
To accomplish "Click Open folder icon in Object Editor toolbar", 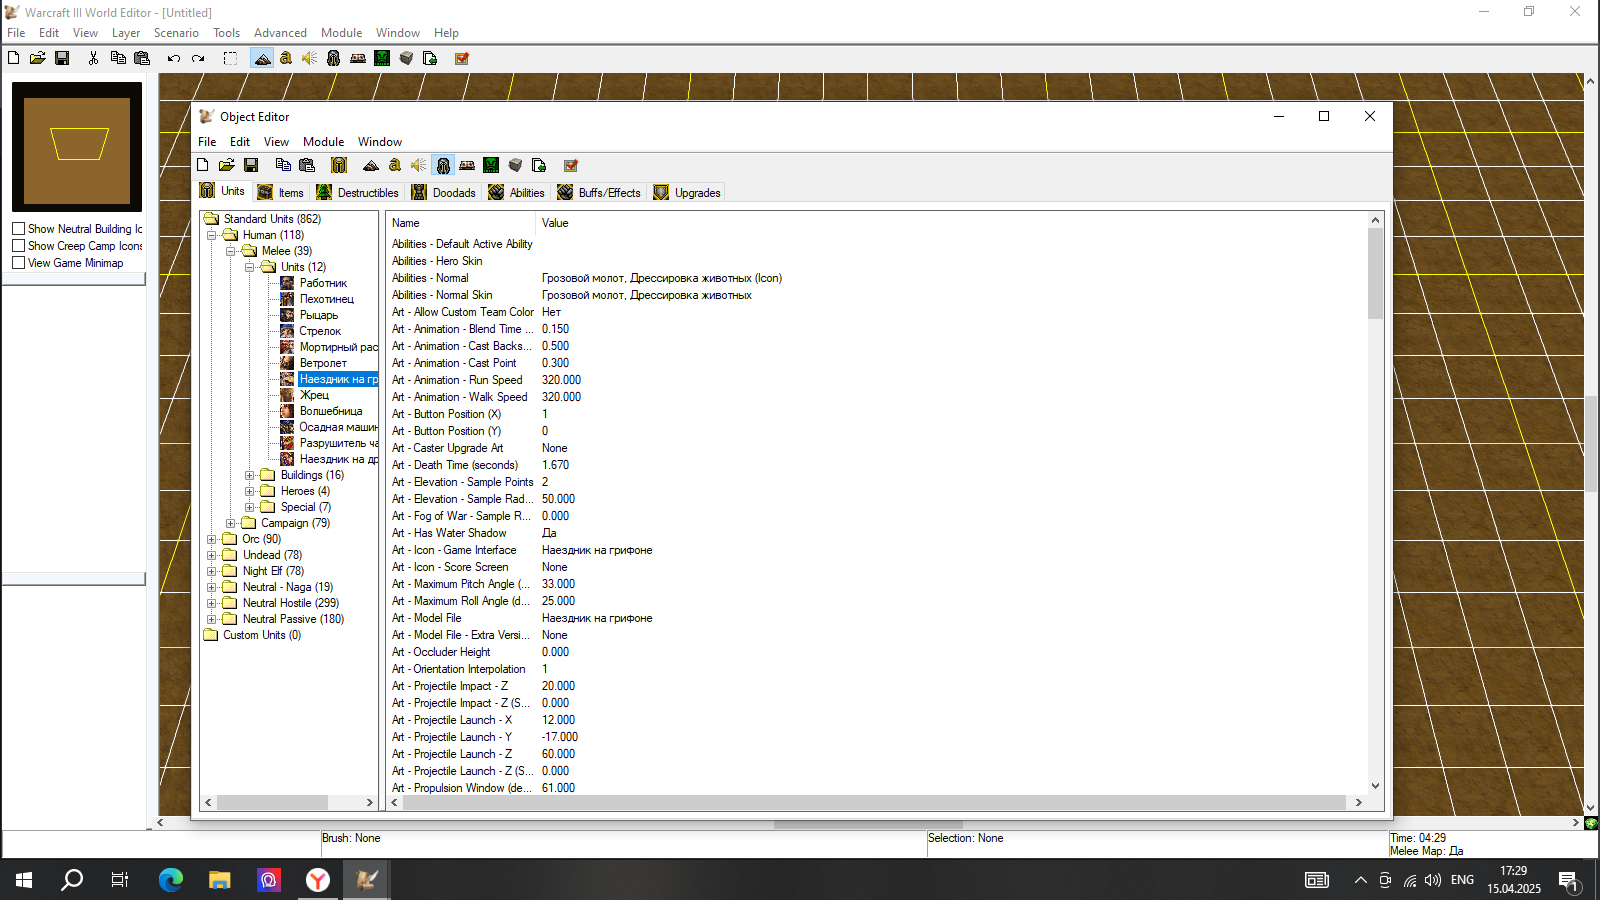I will tap(227, 165).
